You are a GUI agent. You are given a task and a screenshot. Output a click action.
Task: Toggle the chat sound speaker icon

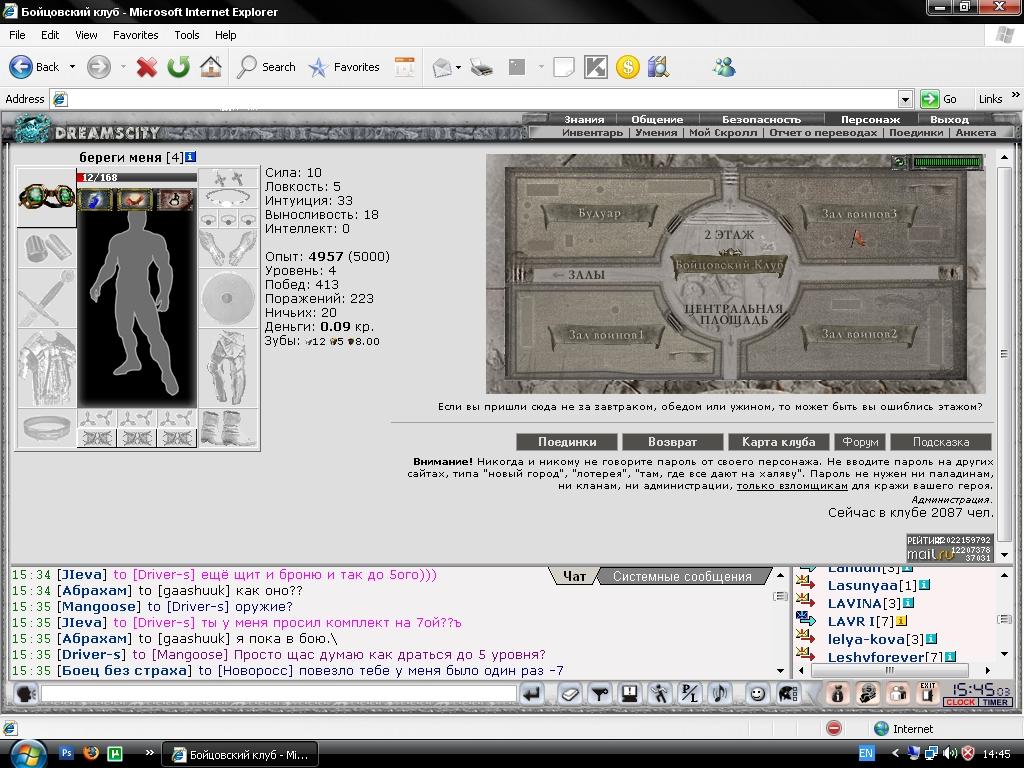720,694
